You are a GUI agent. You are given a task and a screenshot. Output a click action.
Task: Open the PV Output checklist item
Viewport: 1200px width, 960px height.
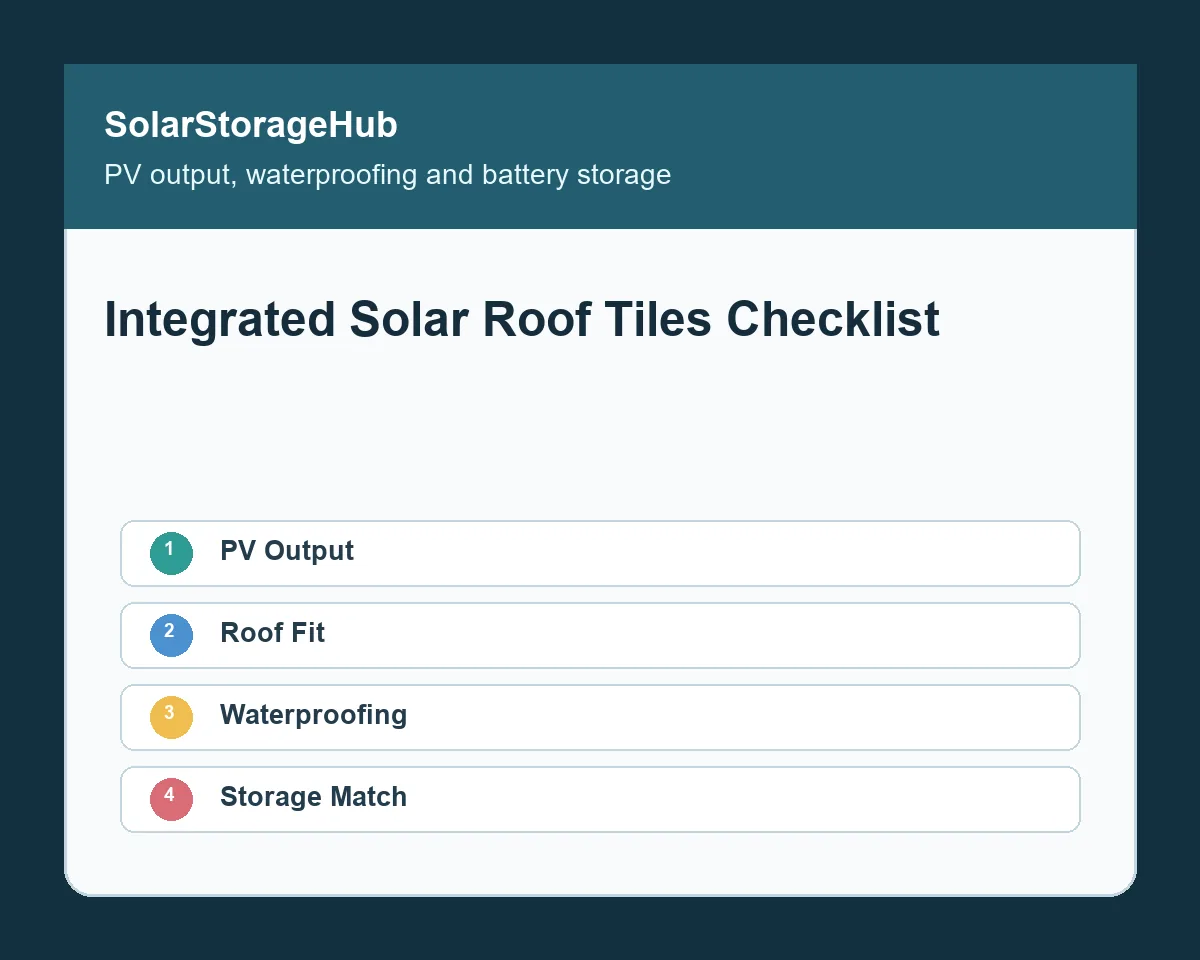(x=600, y=553)
